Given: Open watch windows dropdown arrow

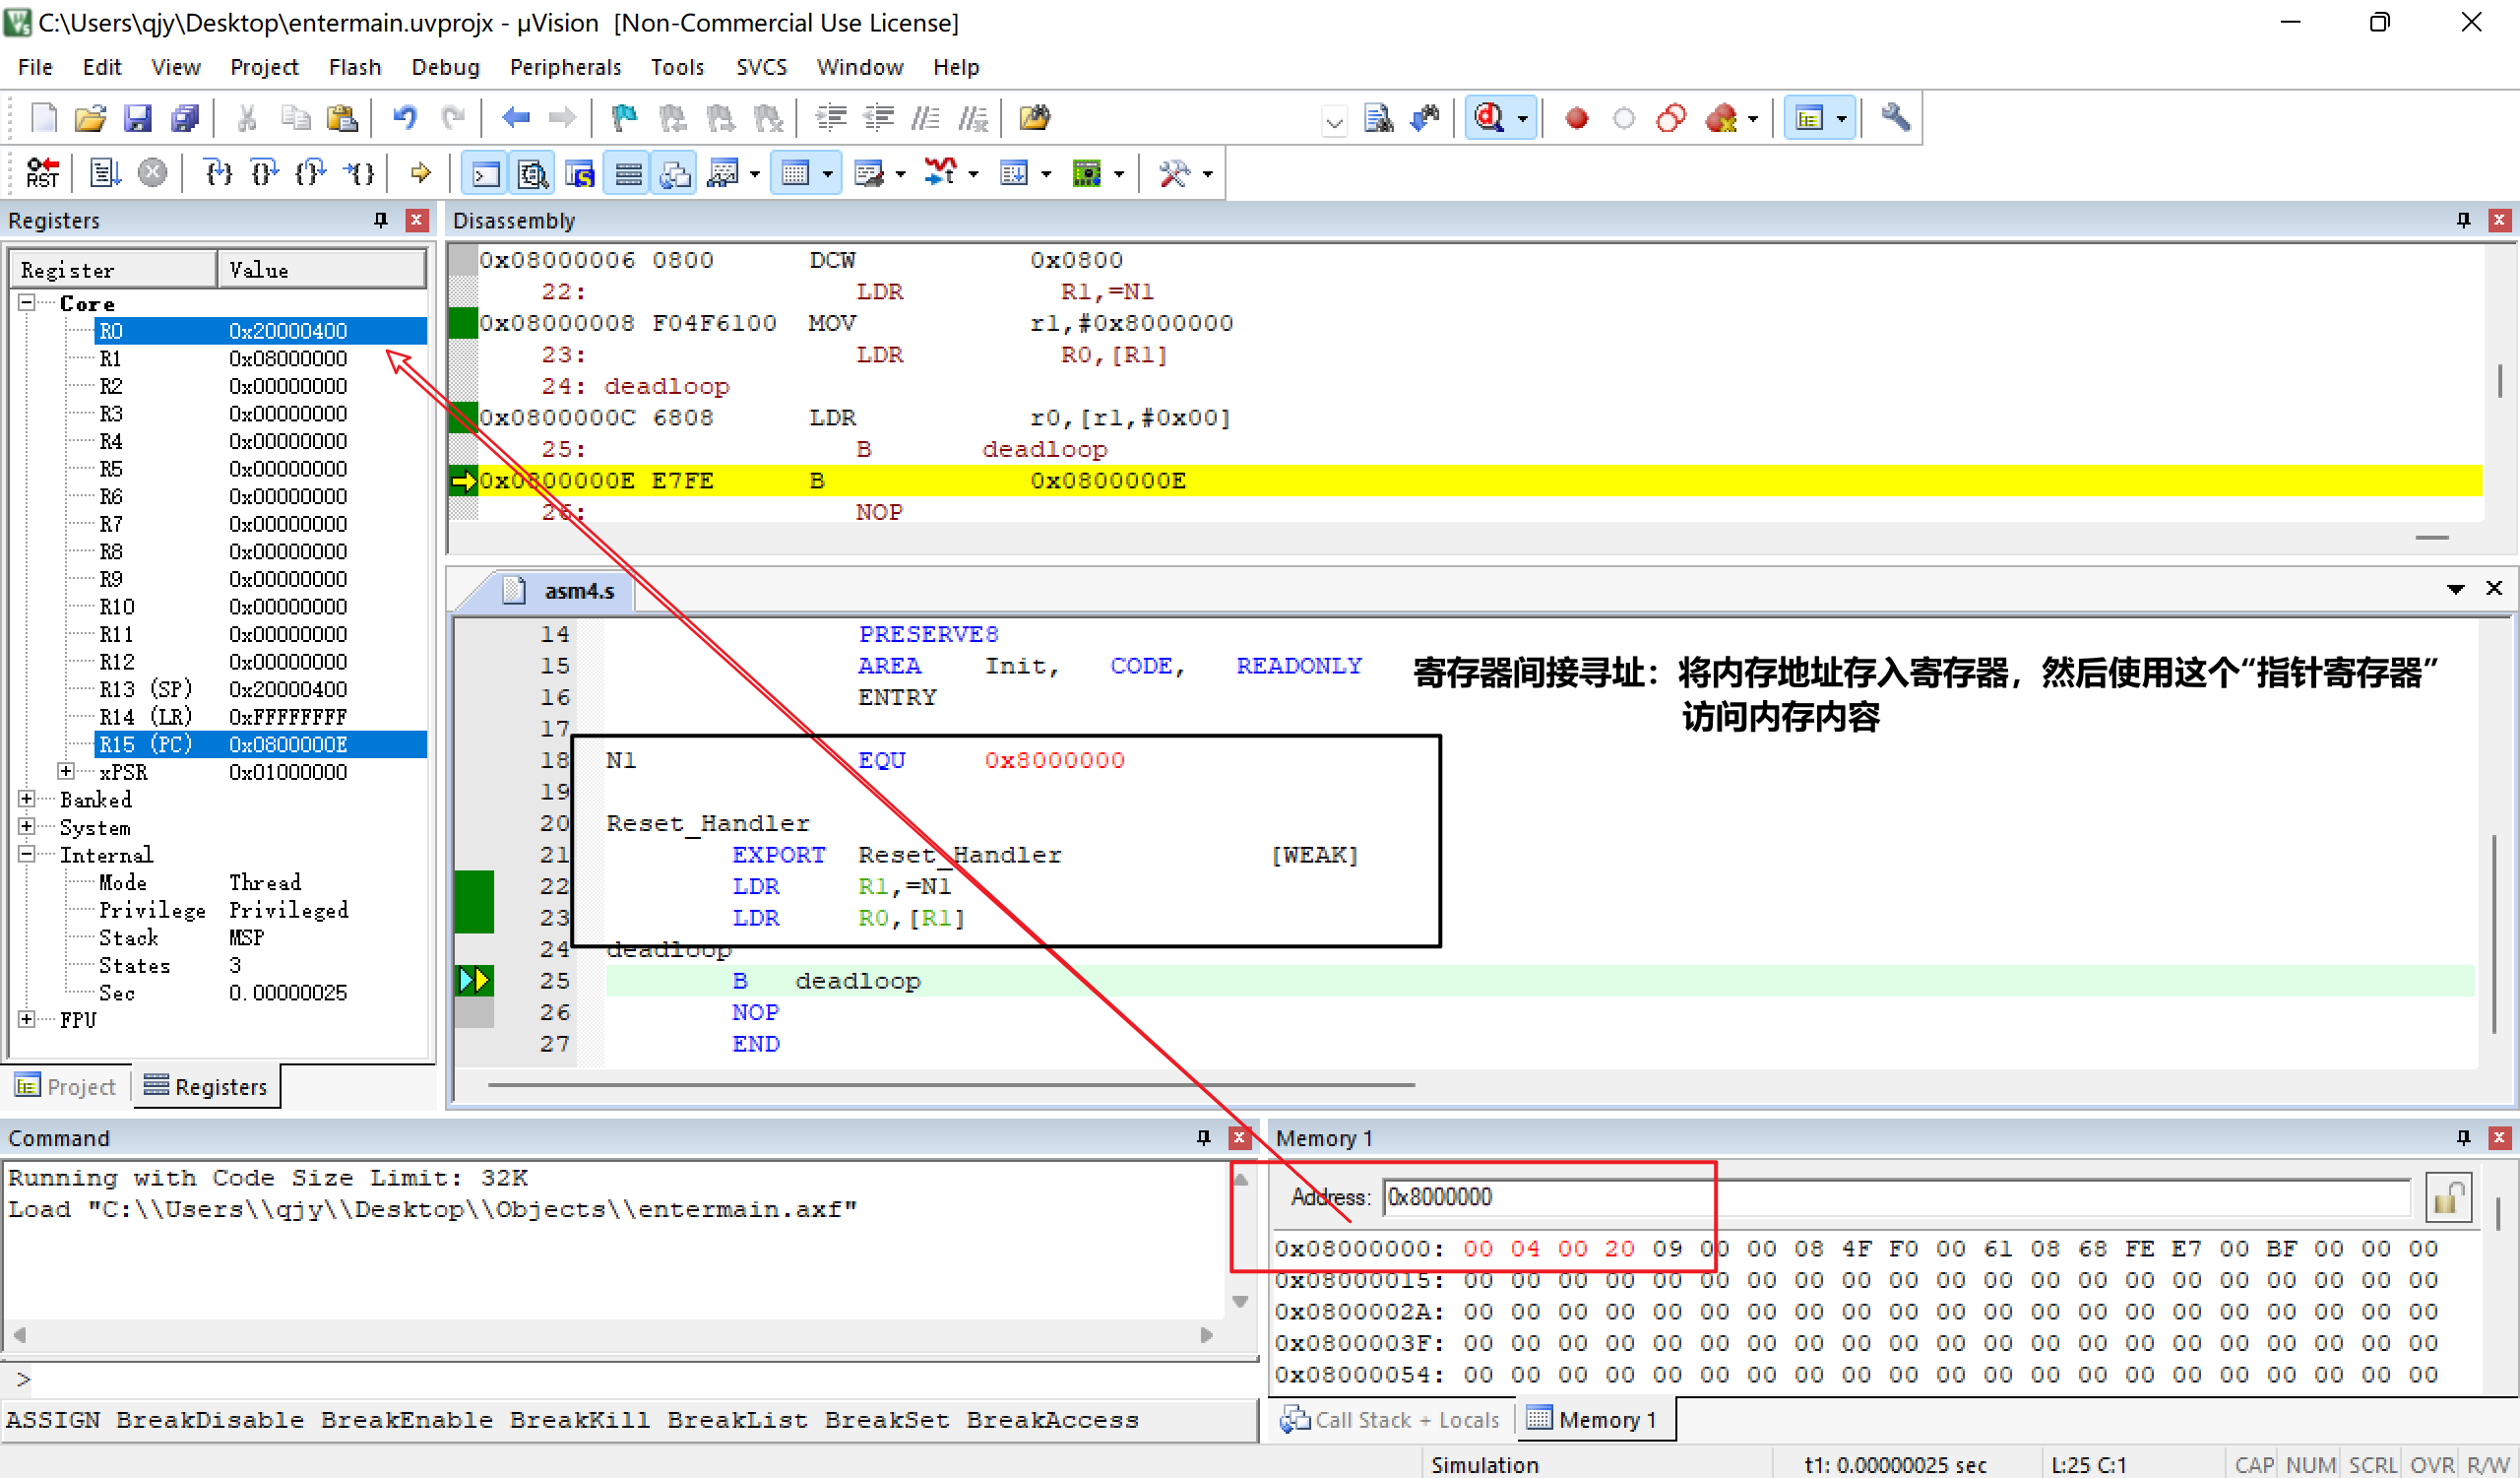Looking at the screenshot, I should pyautogui.click(x=755, y=174).
